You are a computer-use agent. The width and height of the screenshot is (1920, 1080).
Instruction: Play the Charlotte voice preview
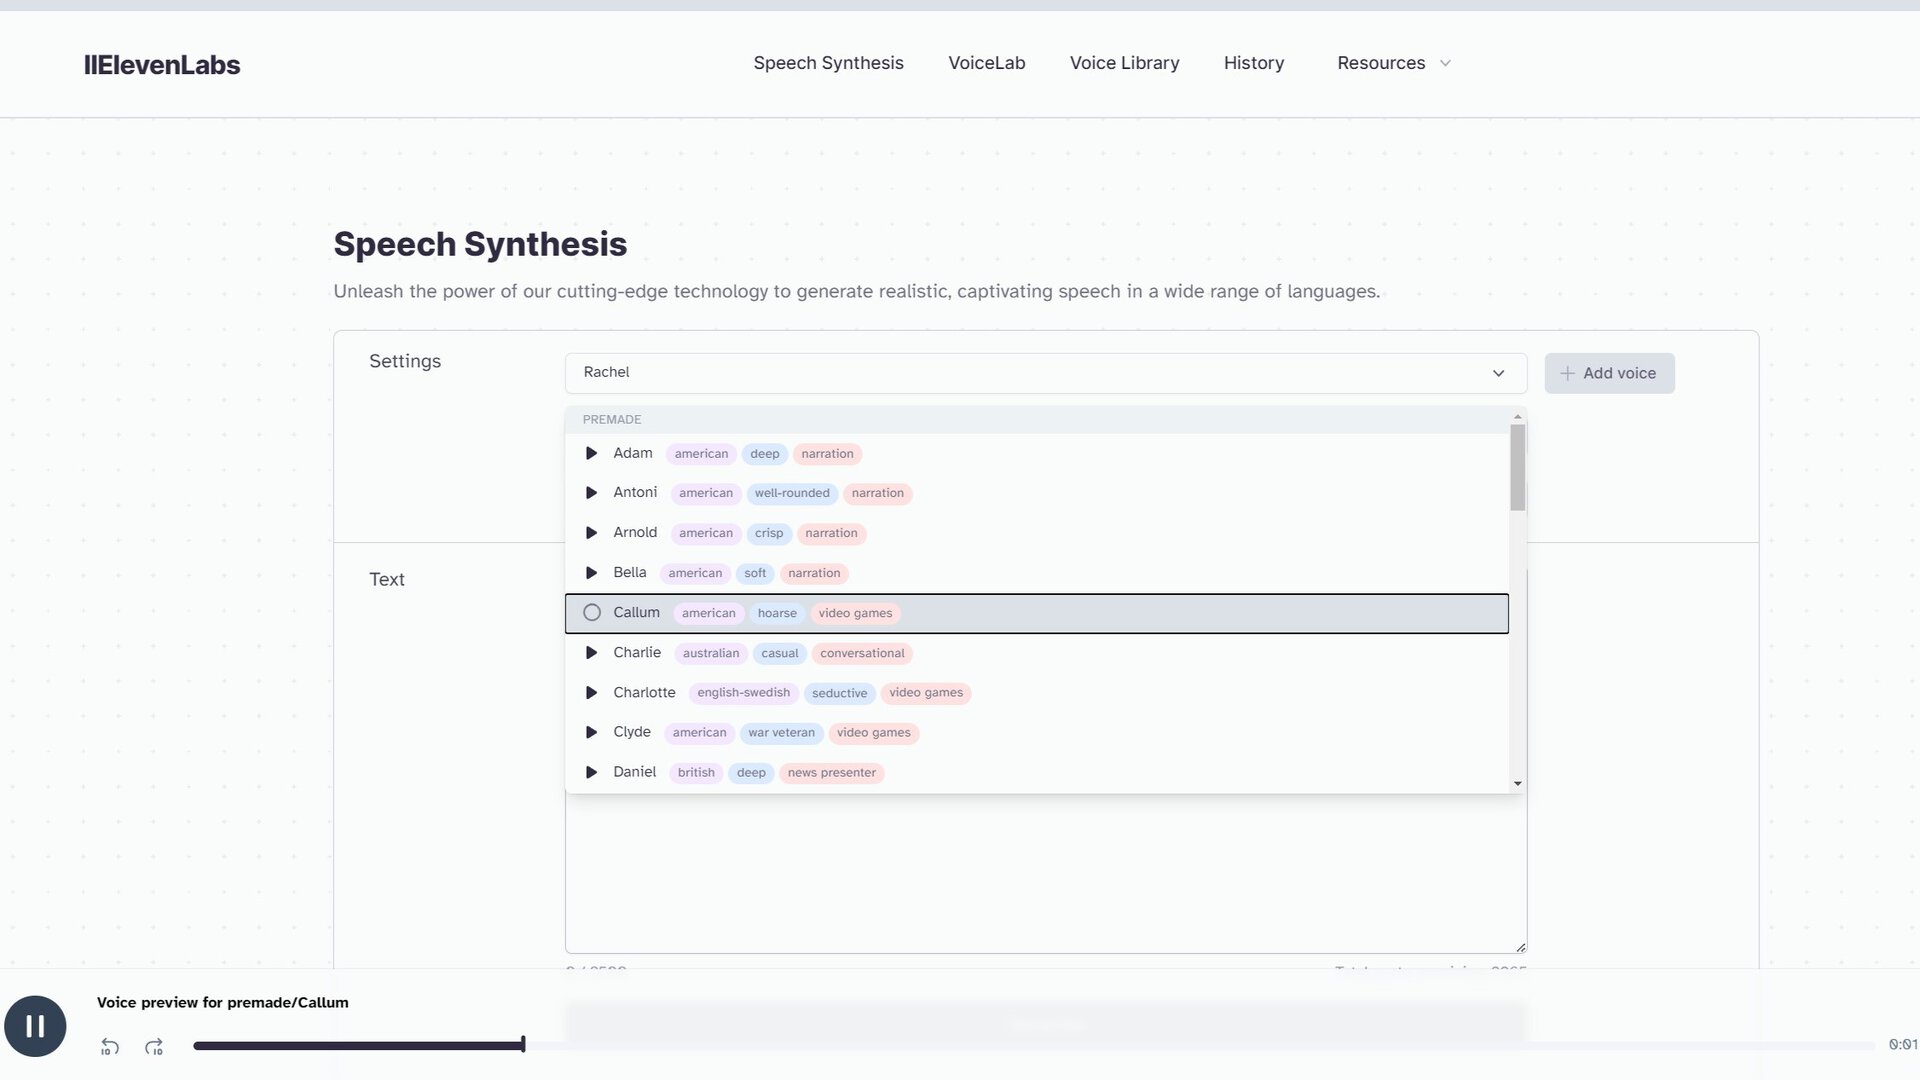591,693
